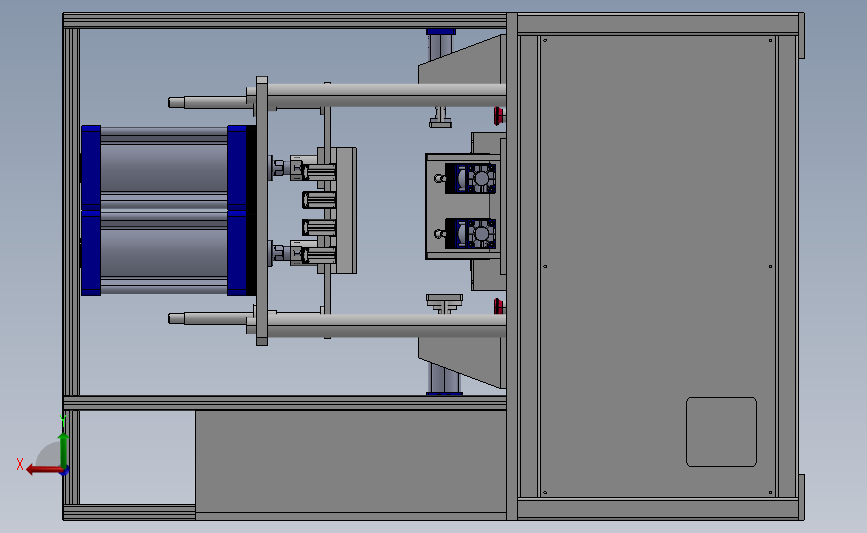Viewport: 867px width, 533px height.
Task: Select the lower red component near vertical frame
Action: [x=499, y=306]
